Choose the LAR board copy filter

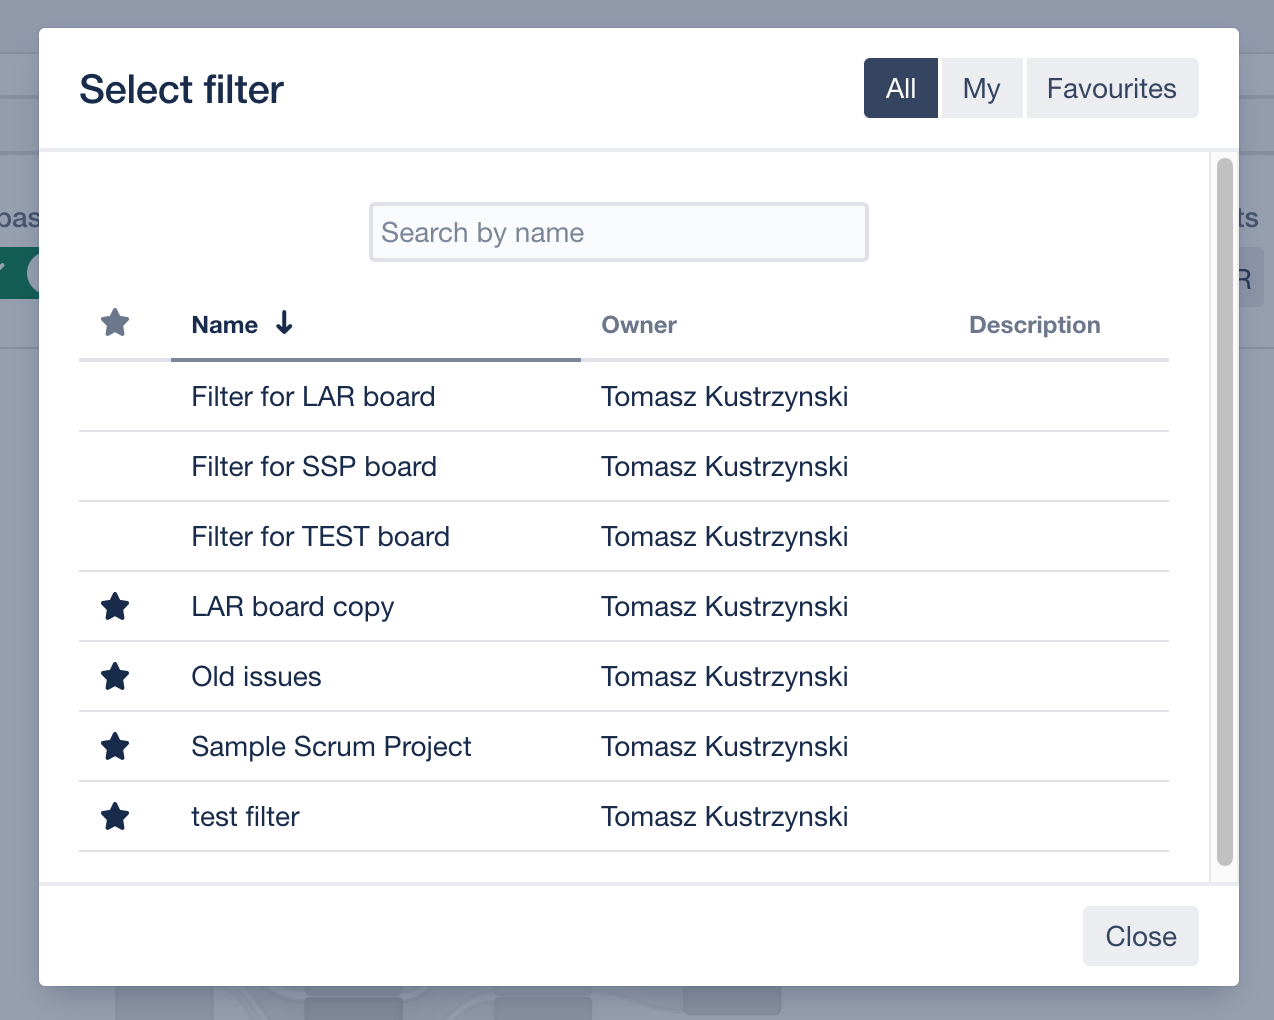pos(293,607)
